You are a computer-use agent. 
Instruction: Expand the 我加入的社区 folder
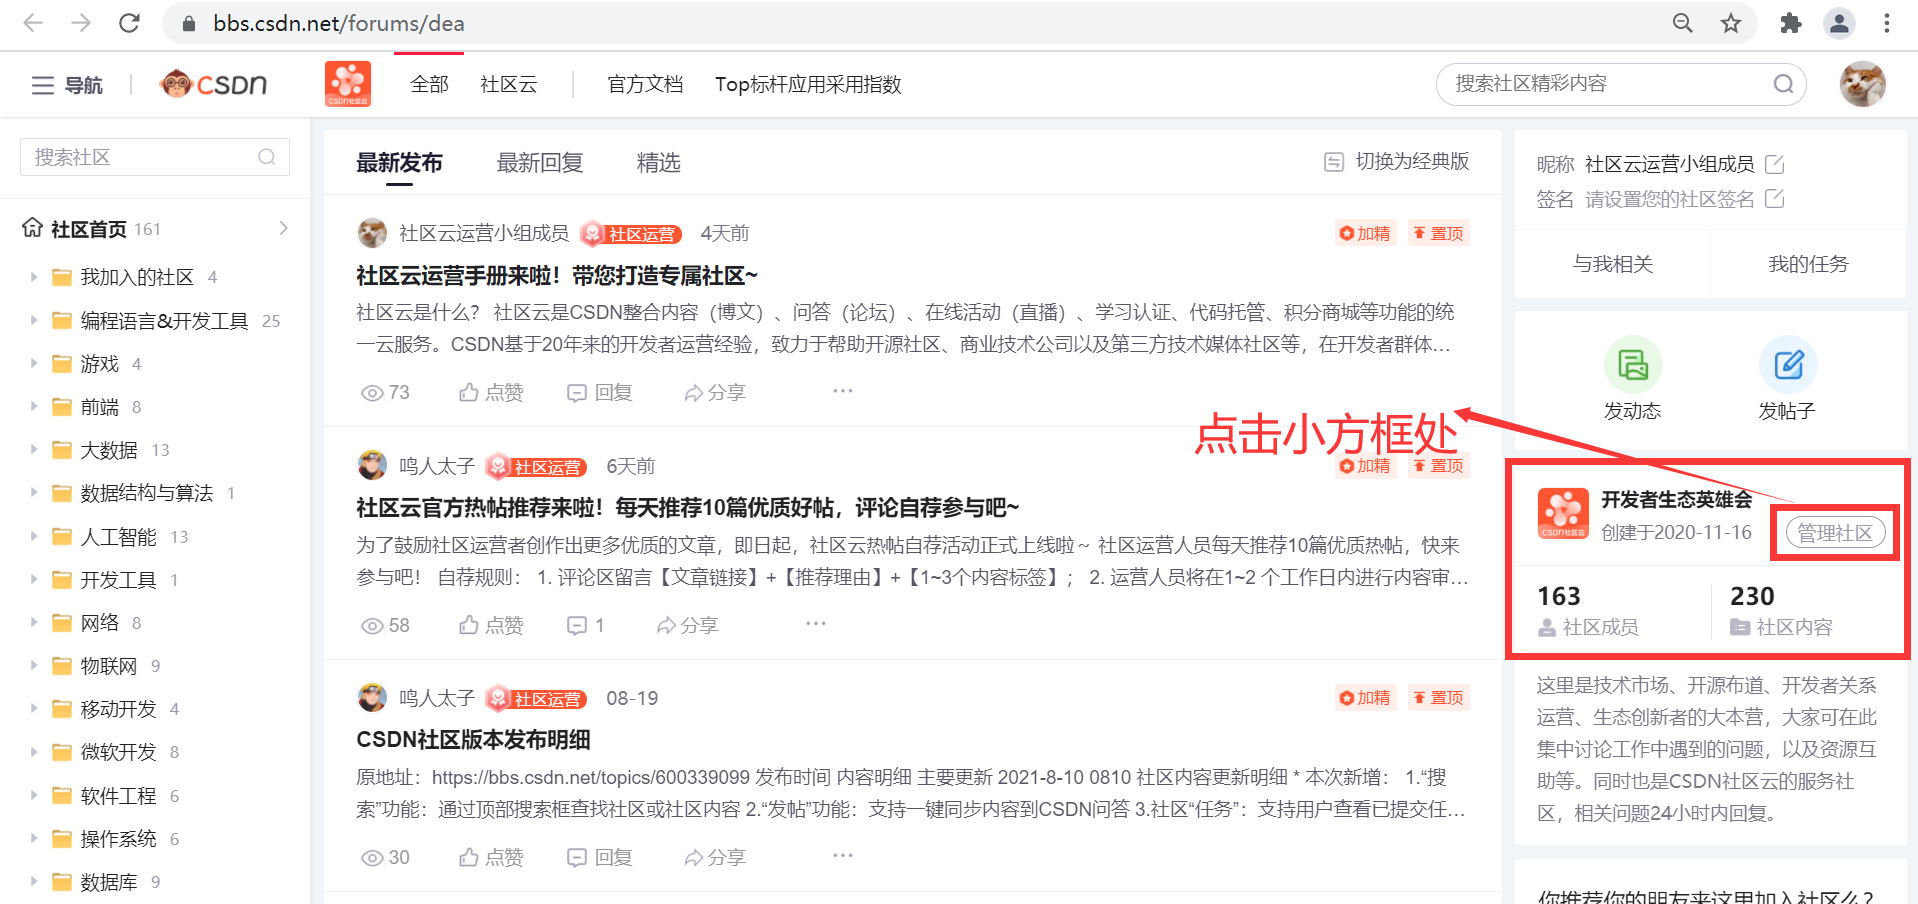(33, 277)
